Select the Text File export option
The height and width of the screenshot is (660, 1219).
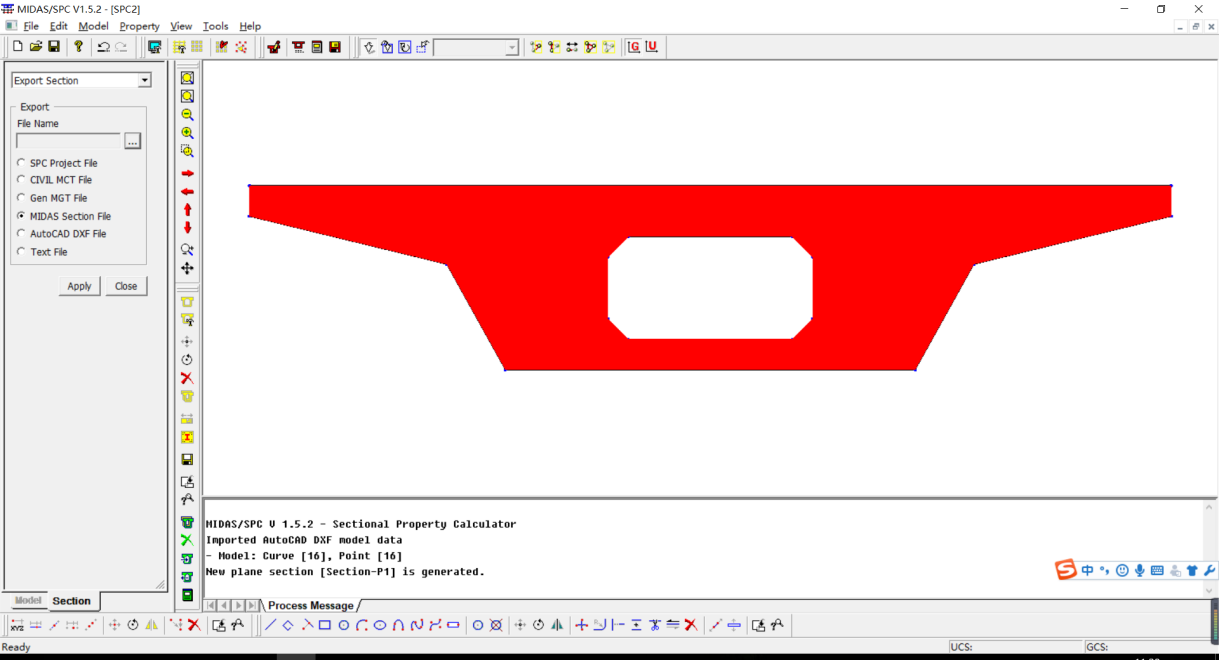22,252
